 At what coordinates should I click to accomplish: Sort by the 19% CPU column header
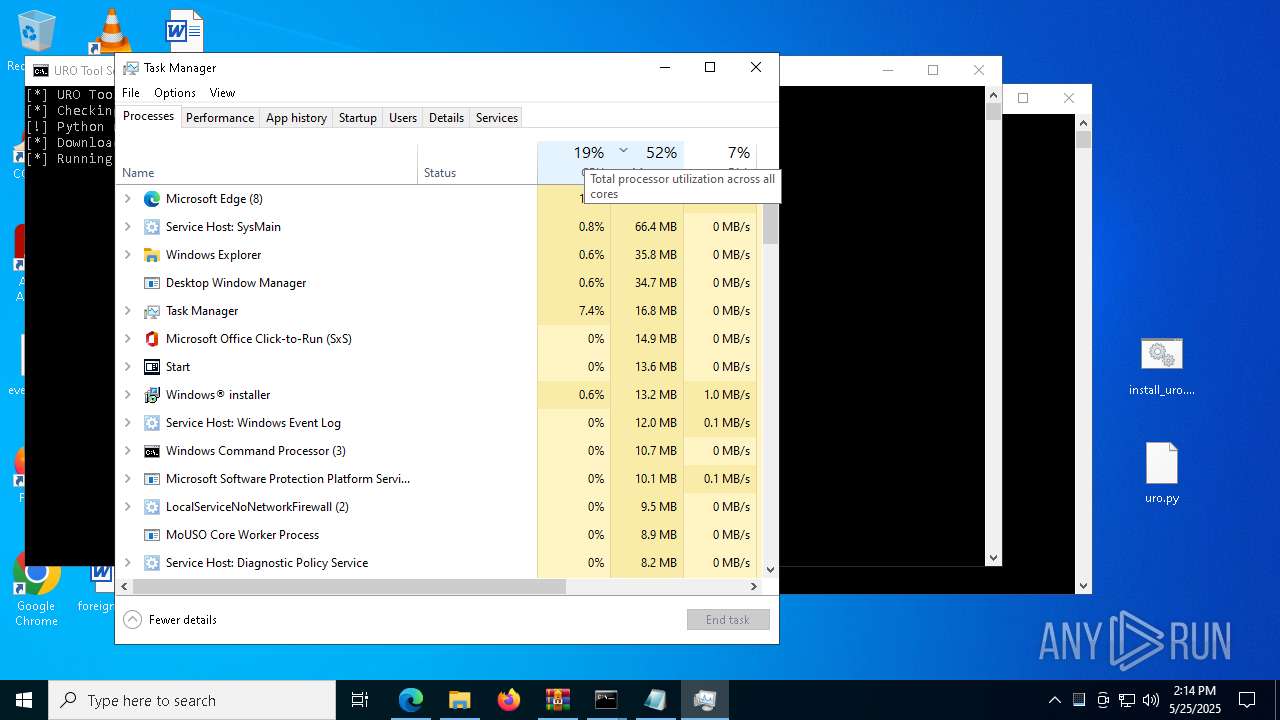click(574, 164)
